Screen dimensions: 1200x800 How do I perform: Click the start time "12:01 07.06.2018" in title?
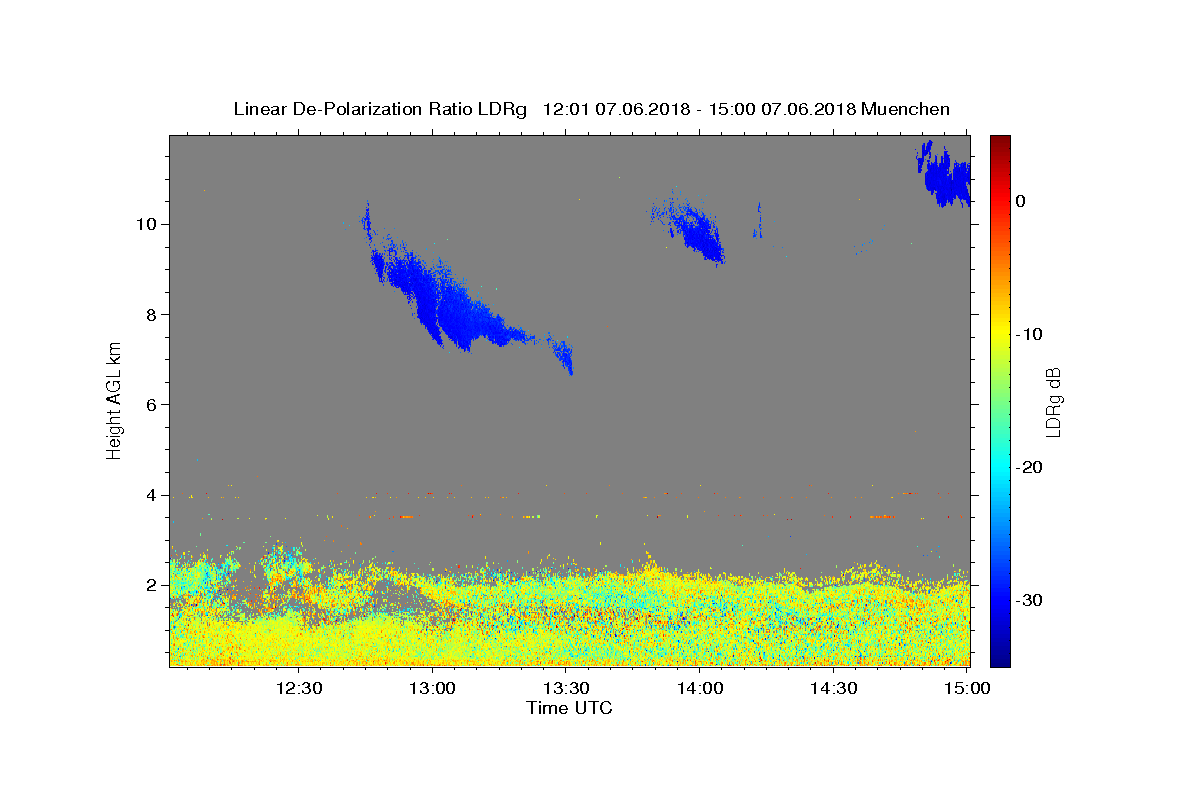pos(615,109)
